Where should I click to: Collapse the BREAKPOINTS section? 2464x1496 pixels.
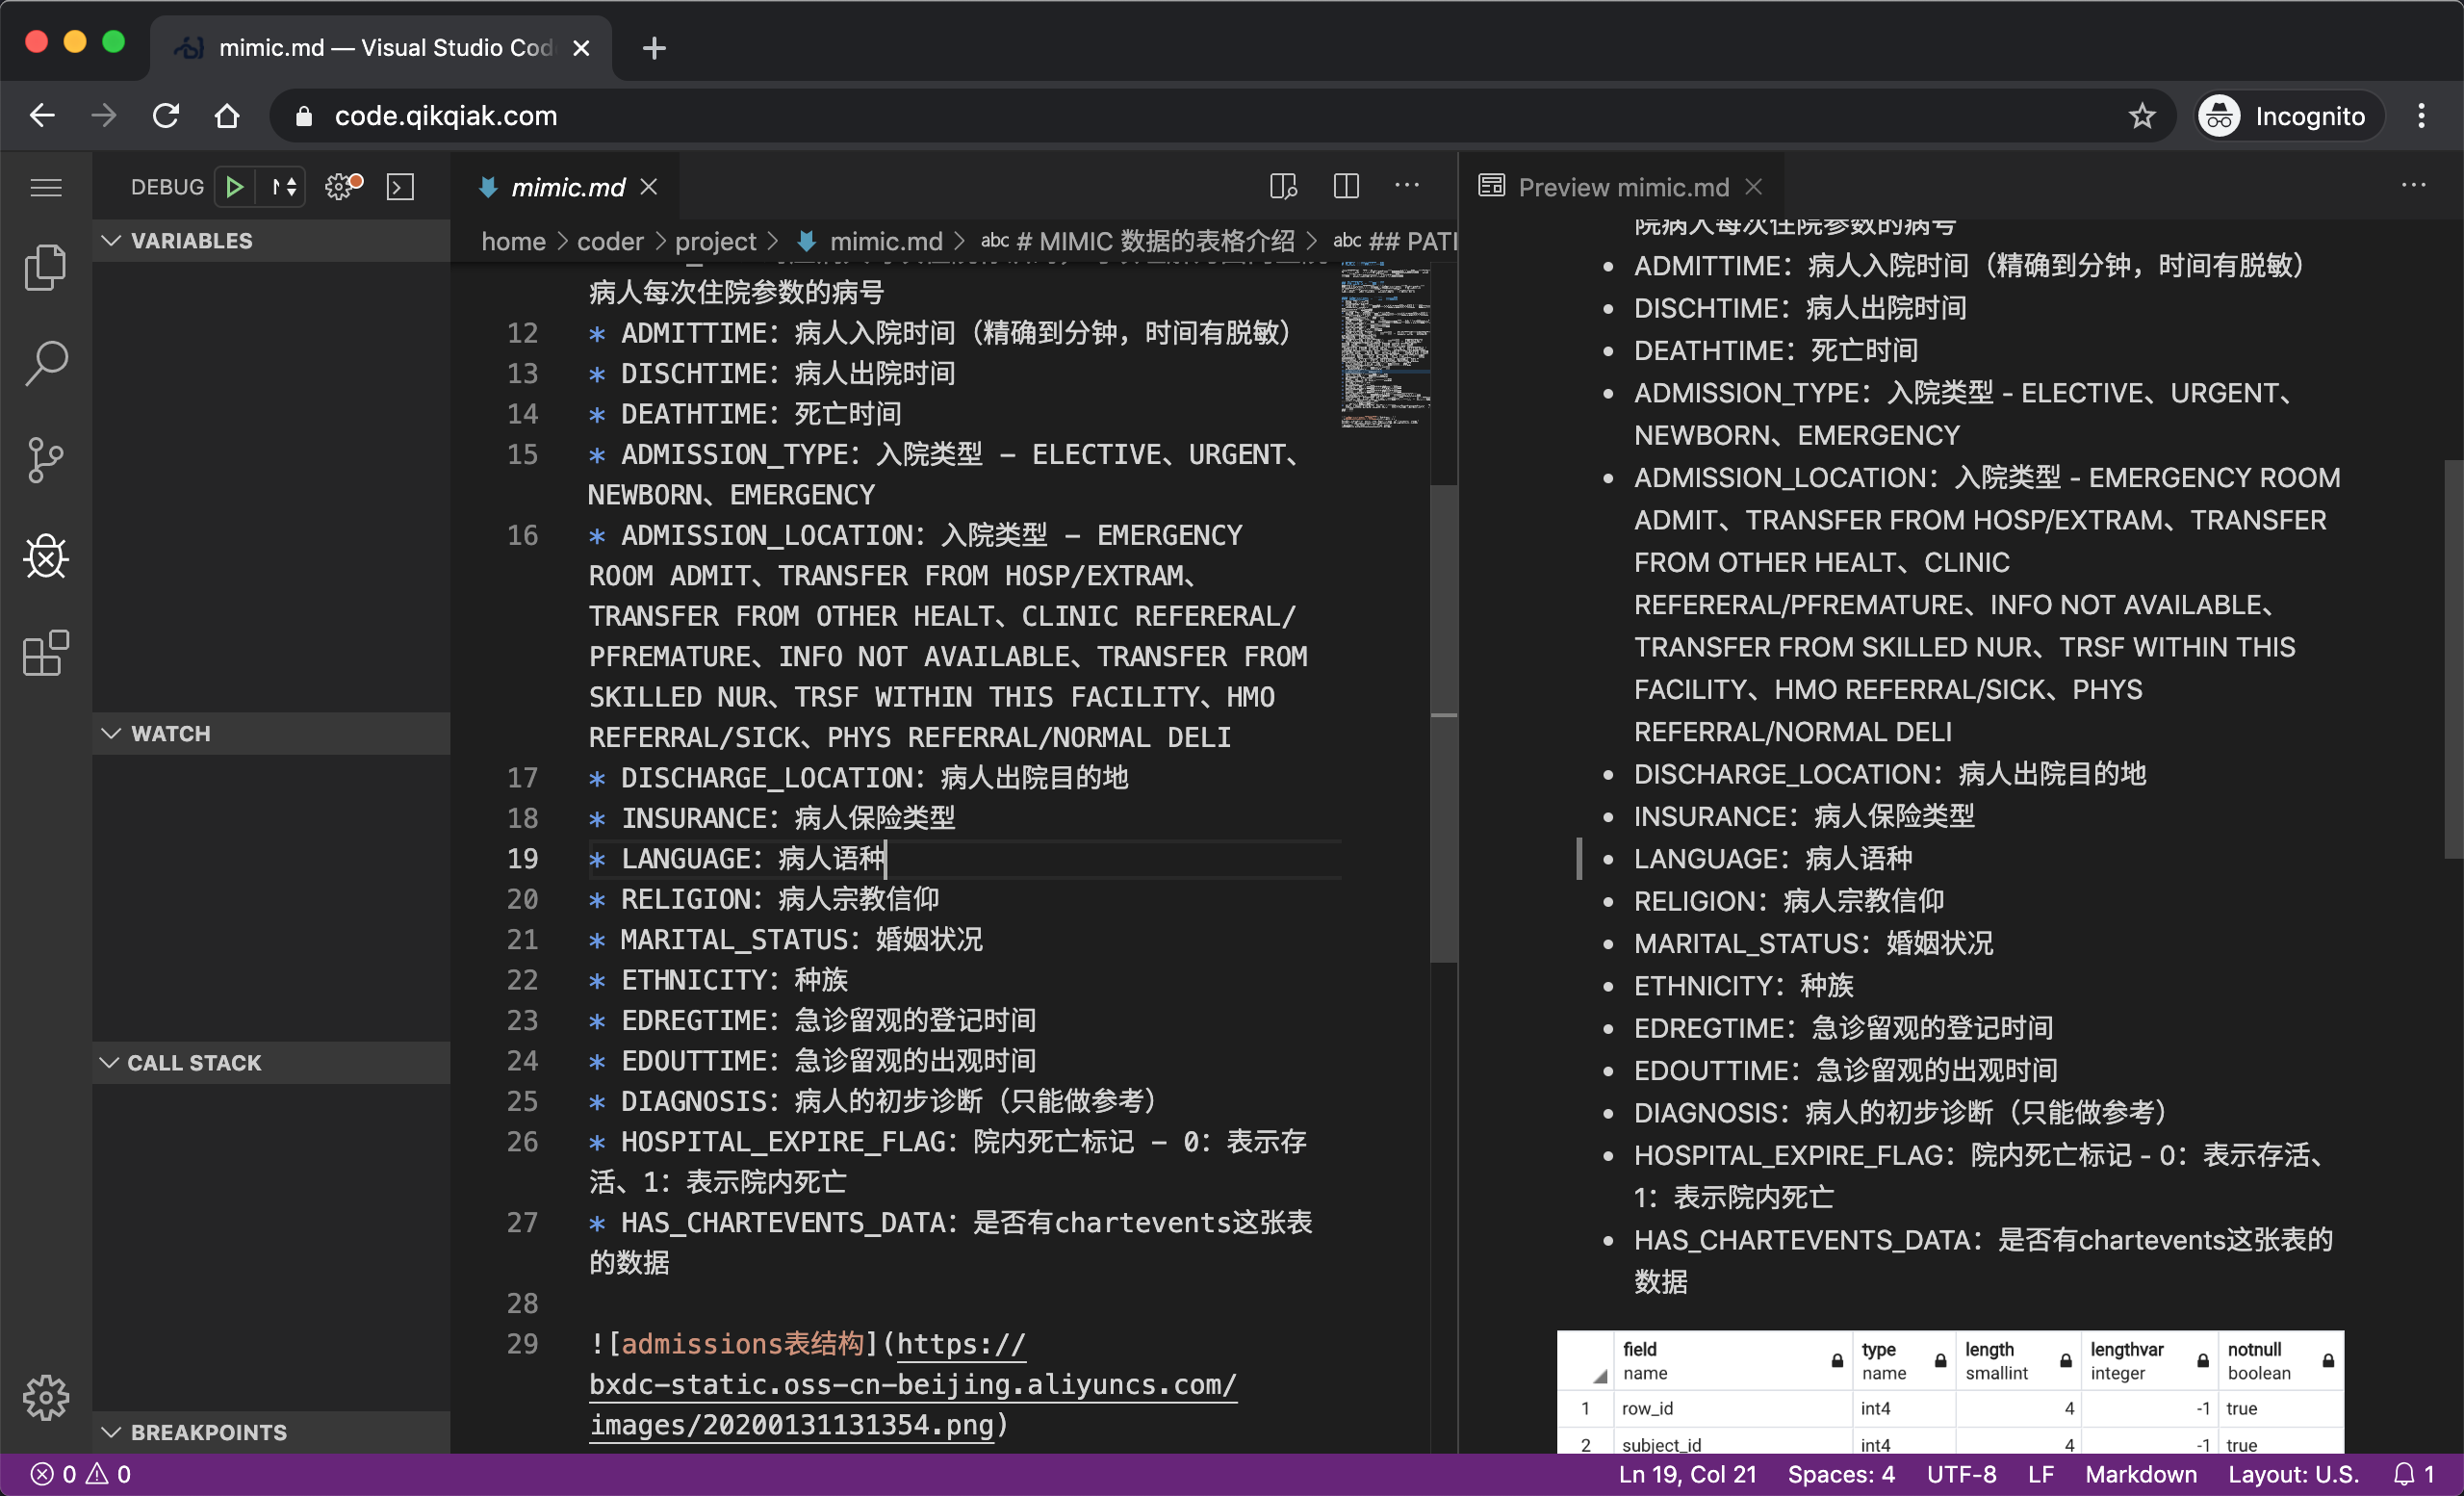[271, 1432]
